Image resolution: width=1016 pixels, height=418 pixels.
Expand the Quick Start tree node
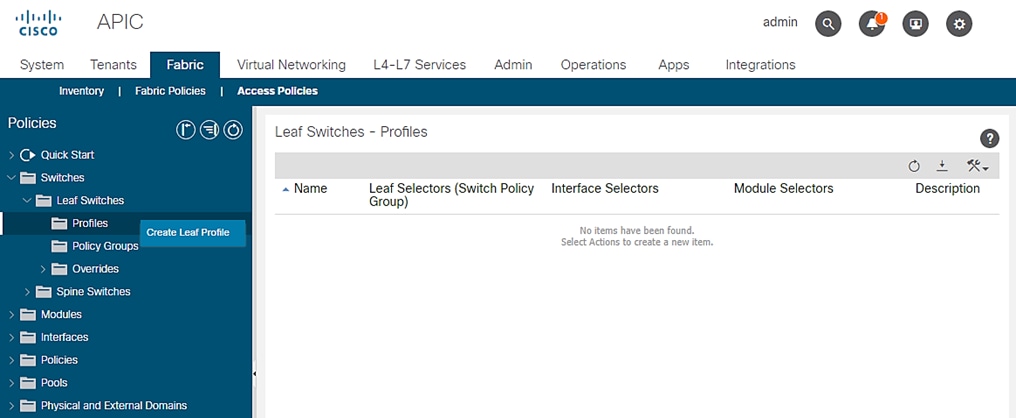[x=11, y=155]
